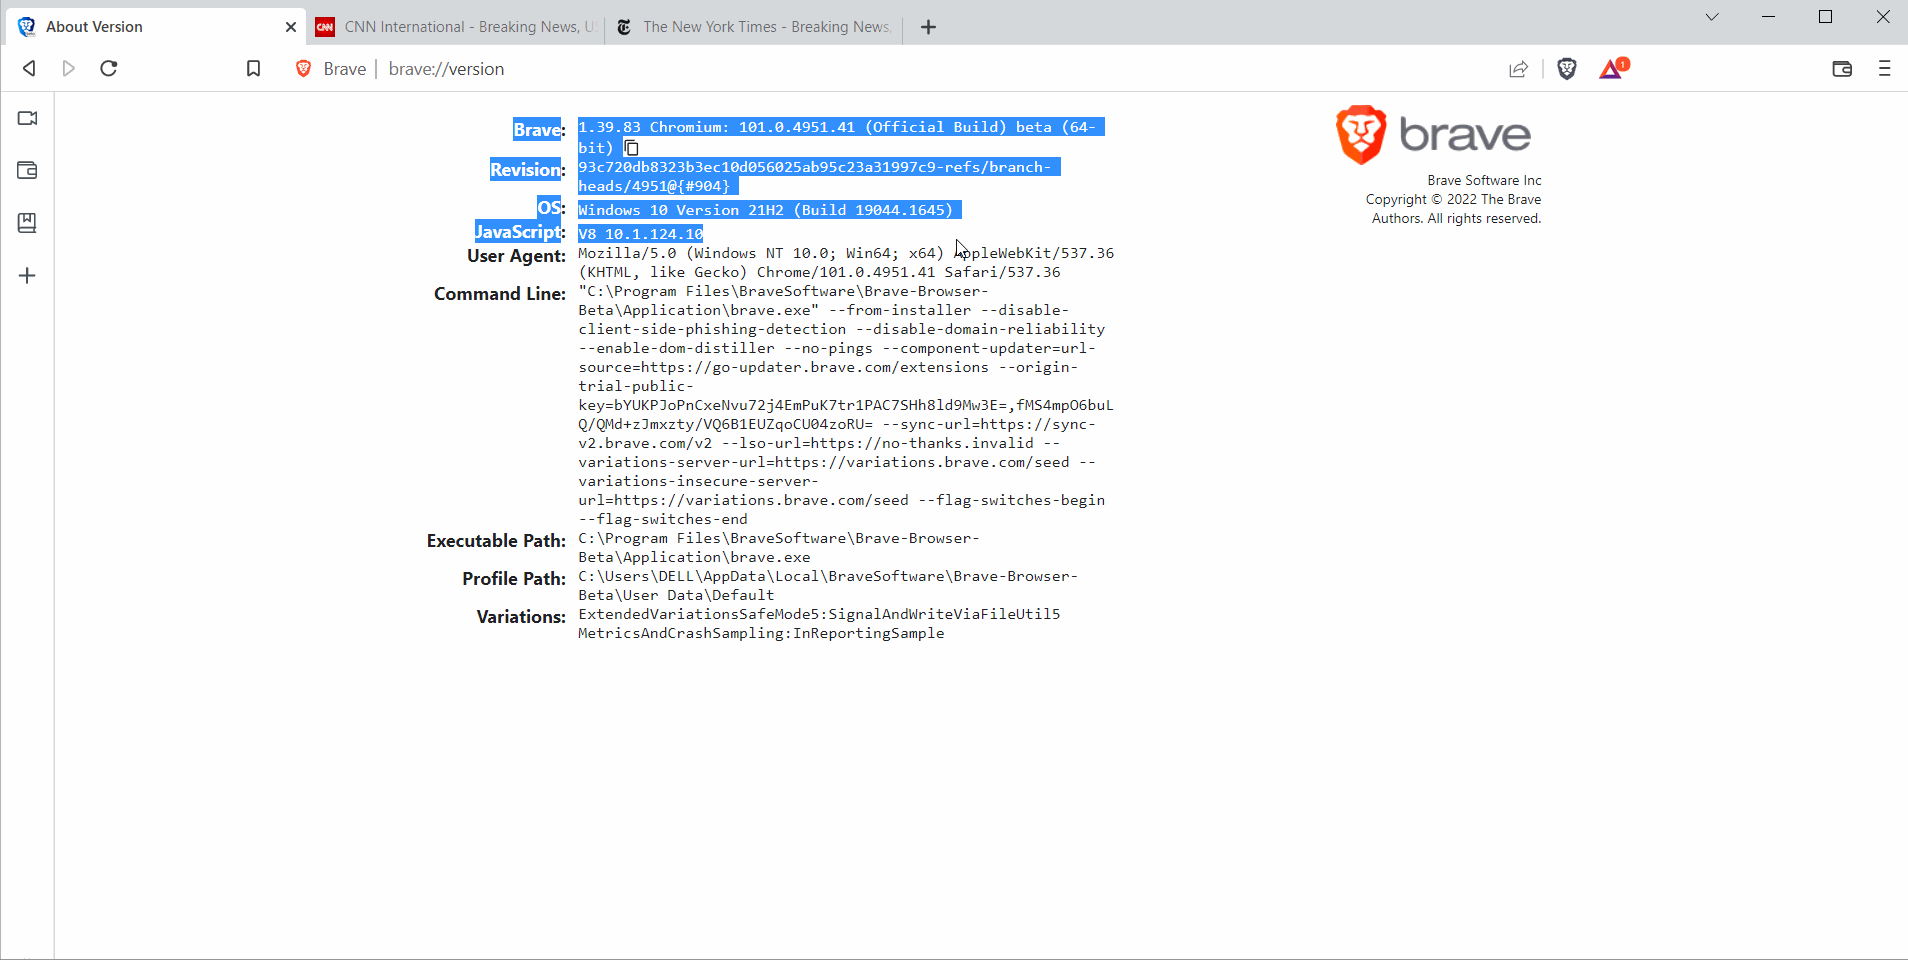Open Brave Talk from the sidebar
This screenshot has width=1908, height=960.
pos(27,118)
